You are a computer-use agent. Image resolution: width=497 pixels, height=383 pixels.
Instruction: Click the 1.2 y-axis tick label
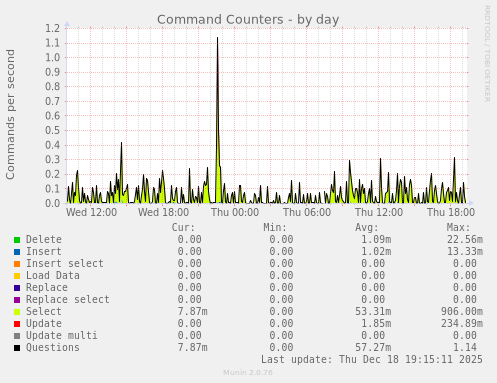(53, 28)
